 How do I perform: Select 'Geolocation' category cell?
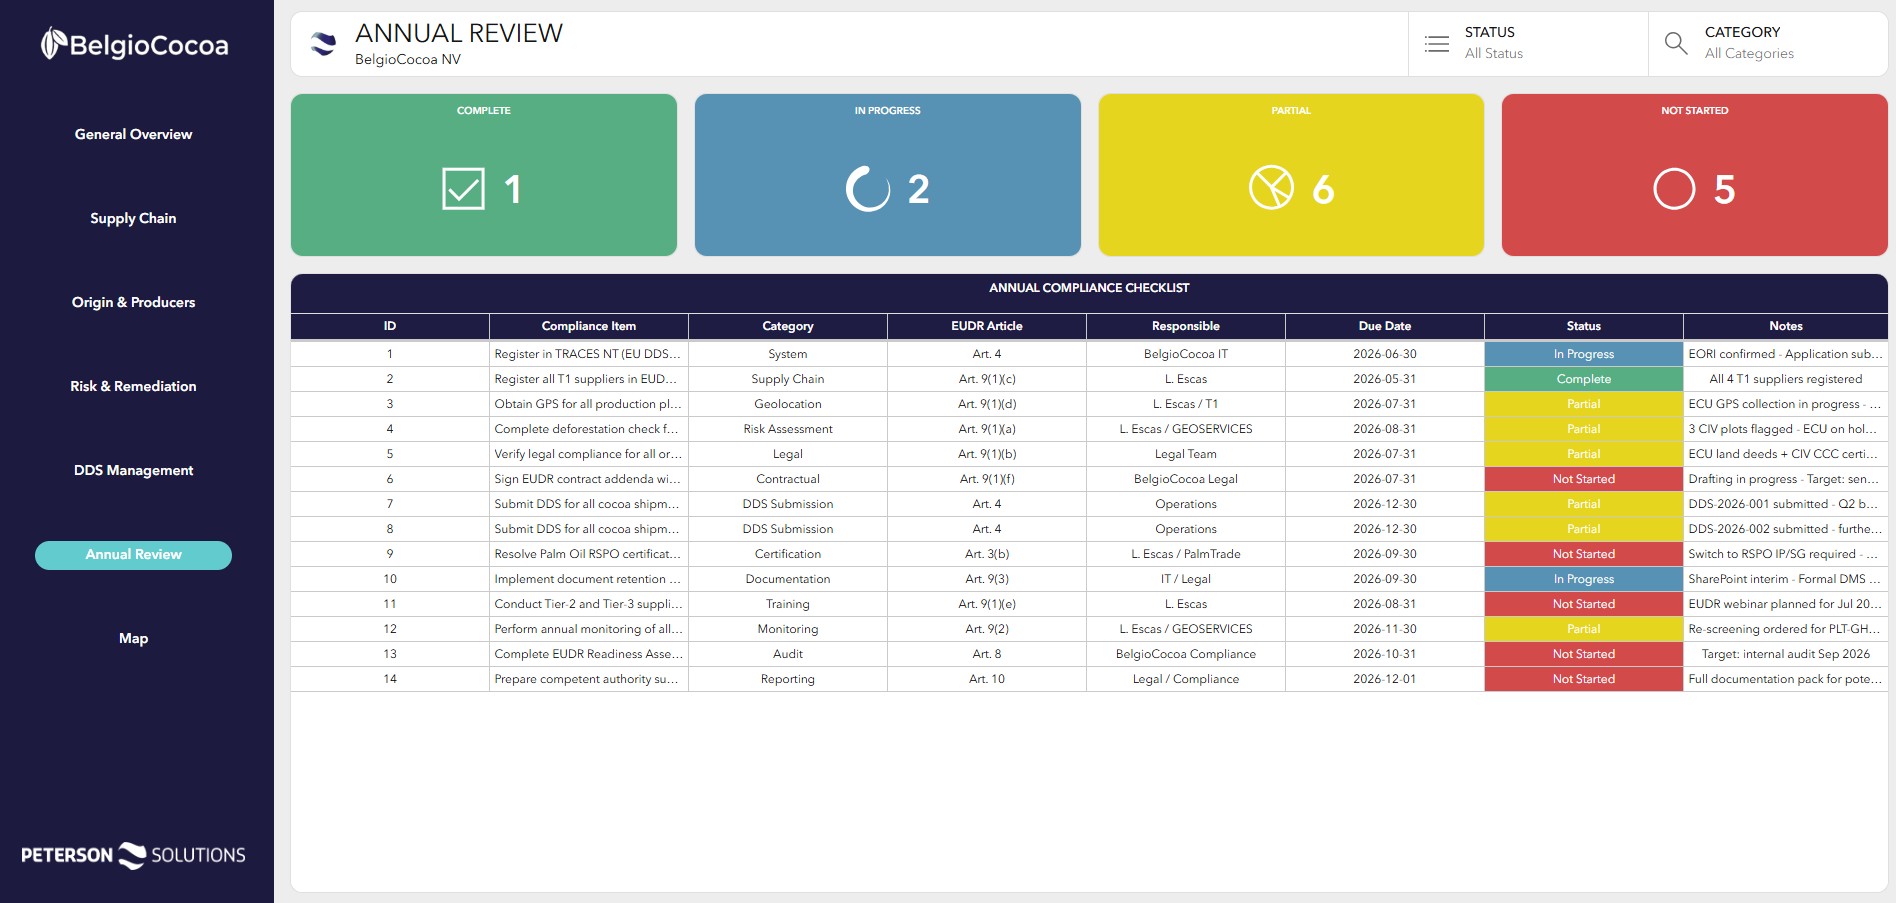788,404
